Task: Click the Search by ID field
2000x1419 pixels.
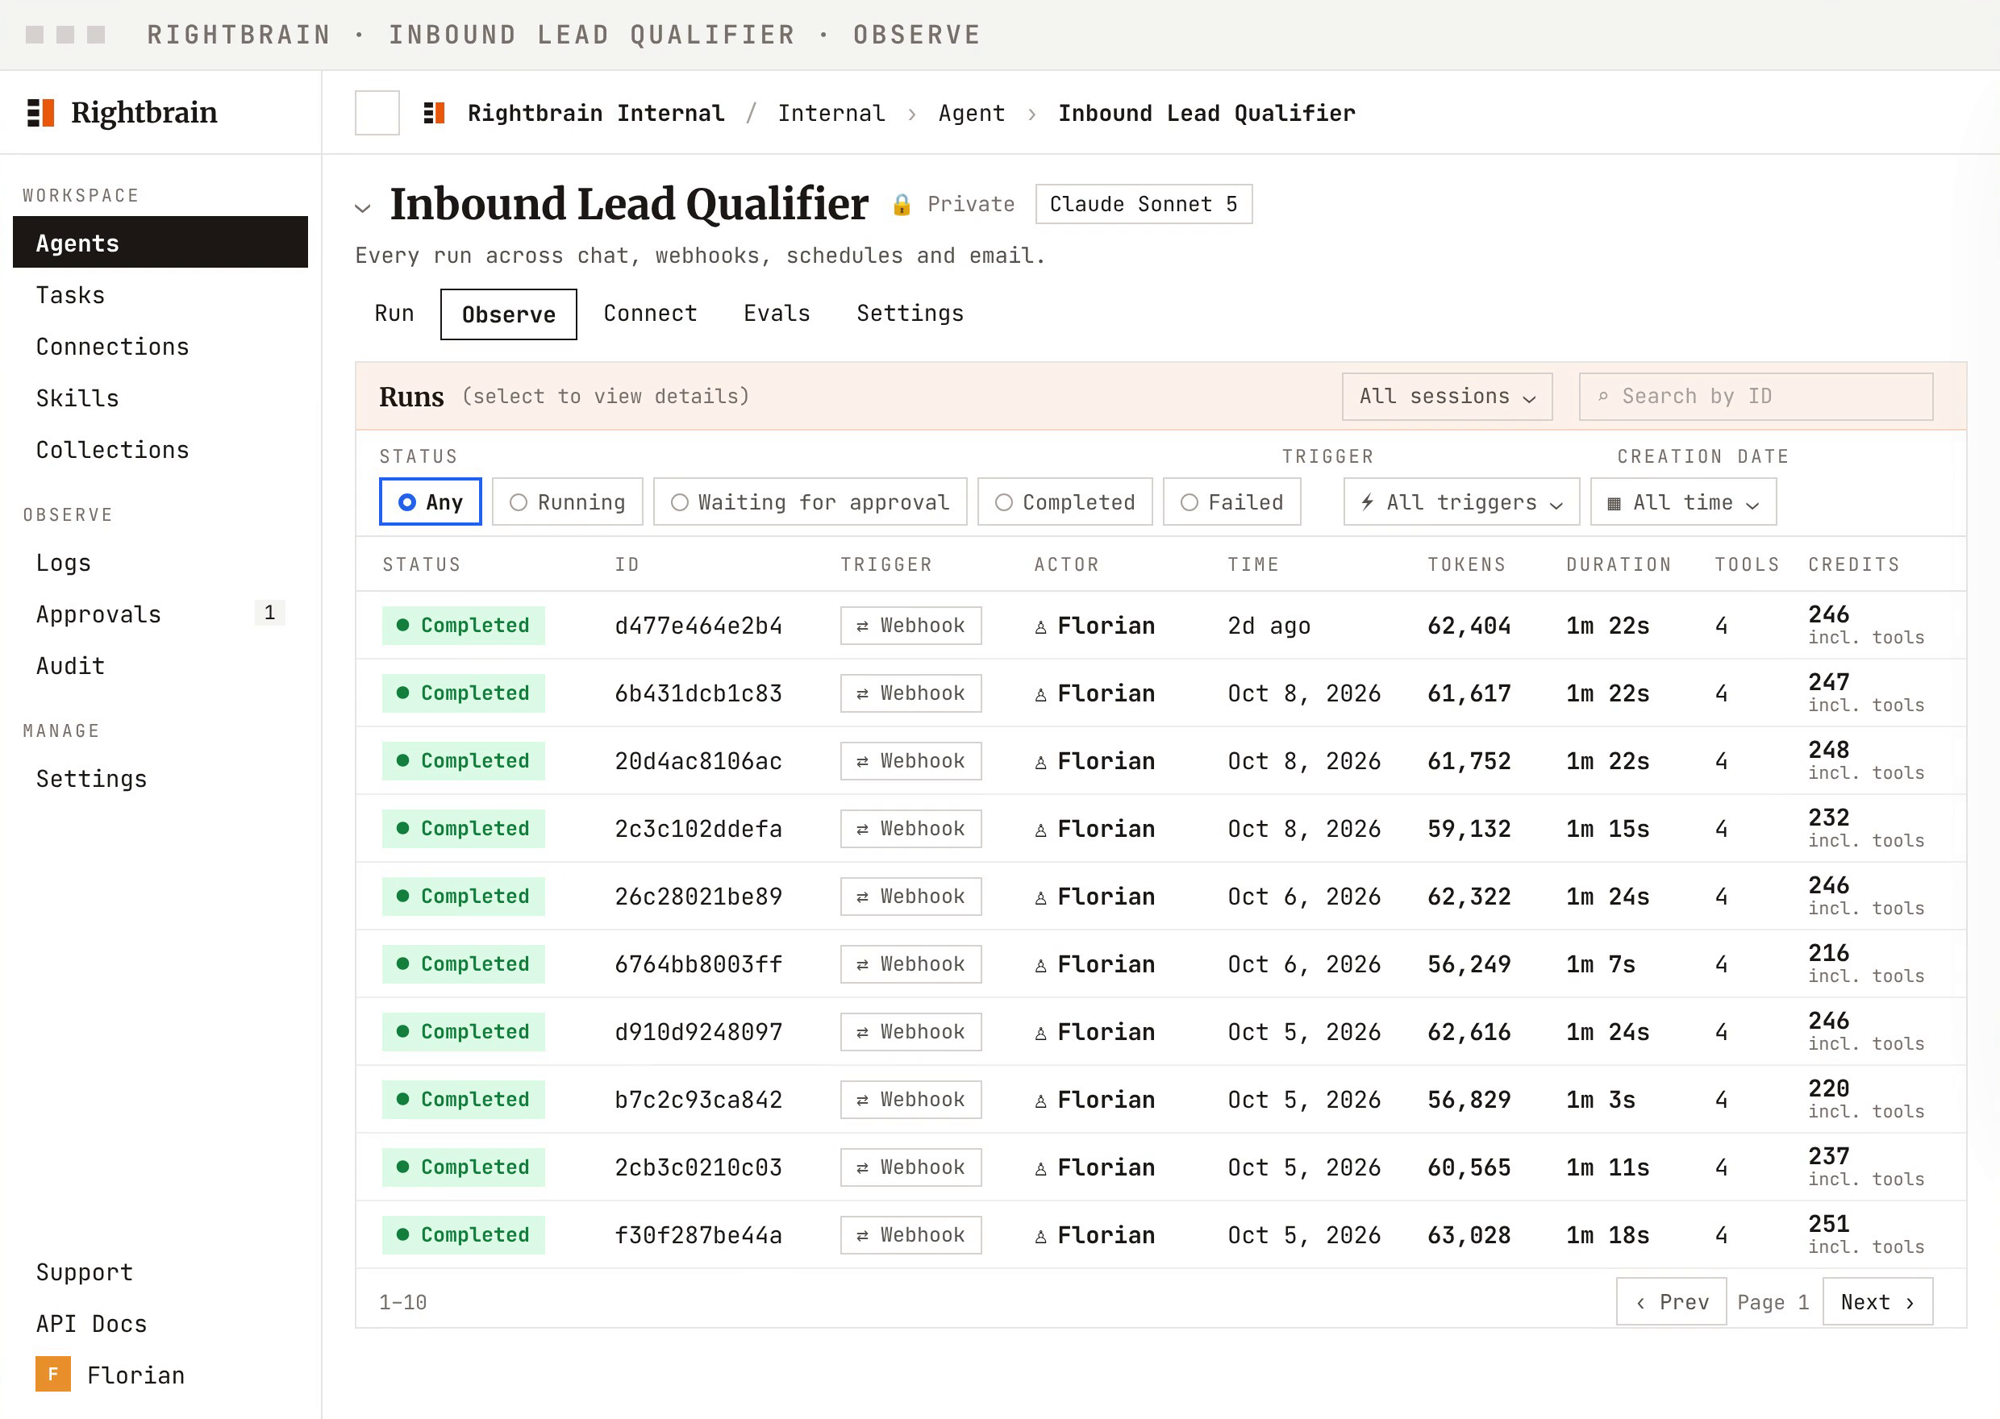Action: point(1756,397)
